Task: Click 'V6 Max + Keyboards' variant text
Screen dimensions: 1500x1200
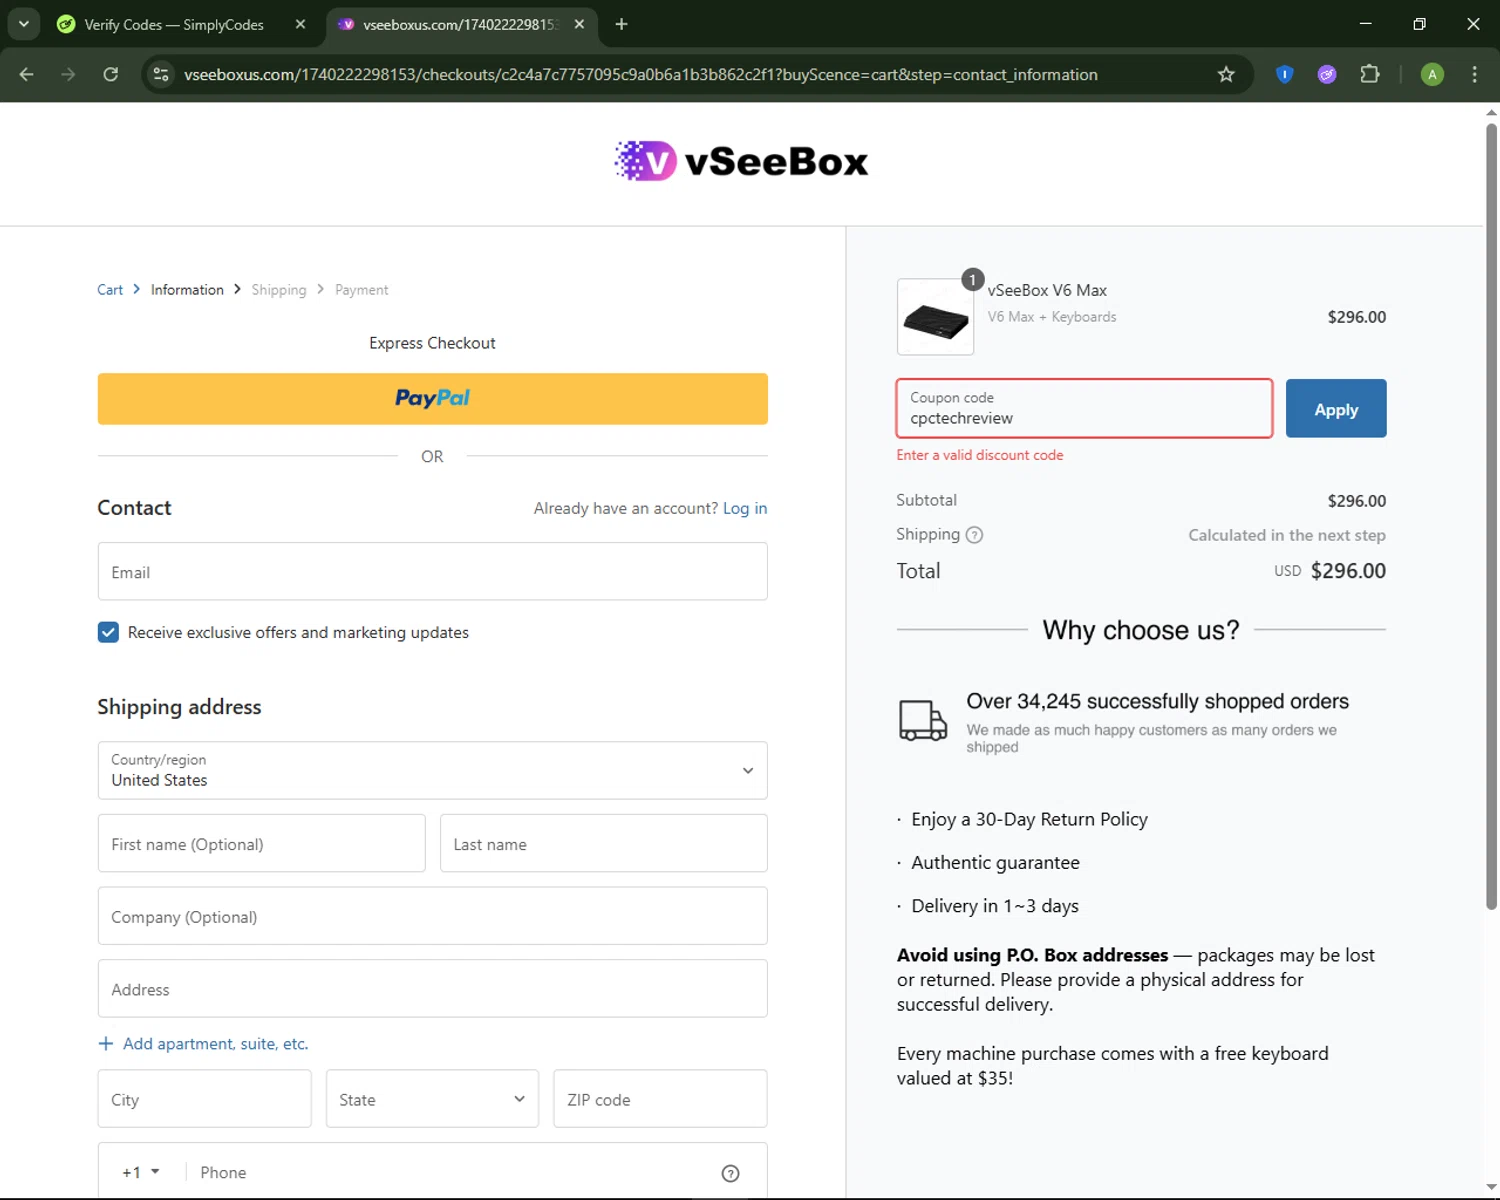Action: (x=1052, y=317)
